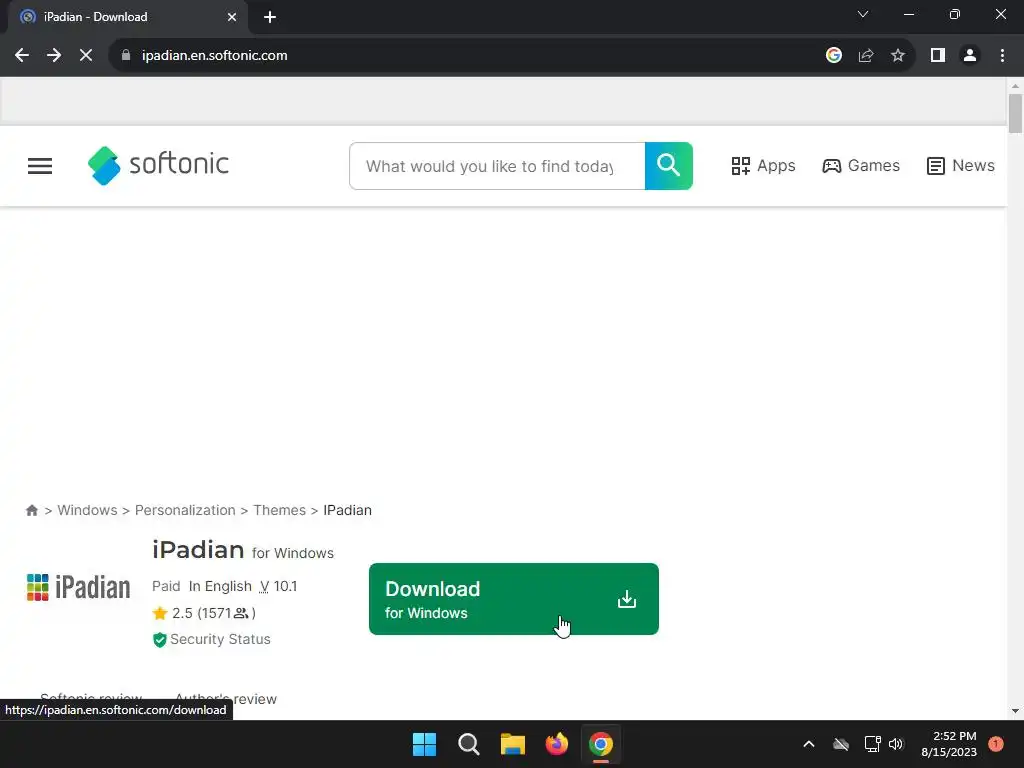Open the Security Status link

(212, 639)
